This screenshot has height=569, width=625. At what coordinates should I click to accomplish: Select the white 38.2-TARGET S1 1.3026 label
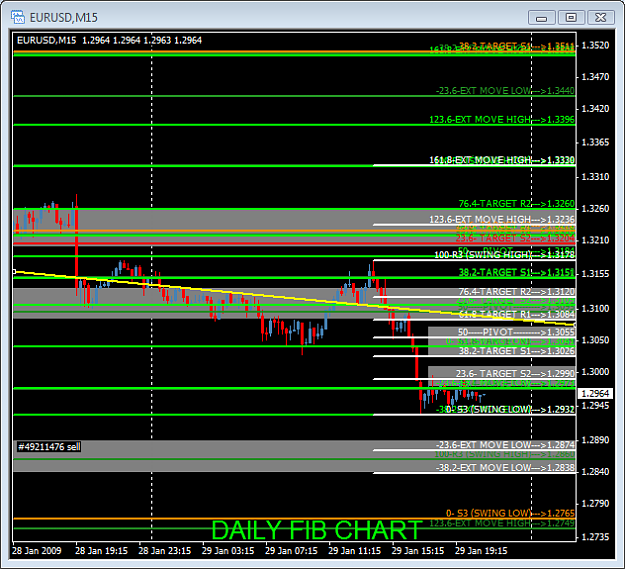517,351
